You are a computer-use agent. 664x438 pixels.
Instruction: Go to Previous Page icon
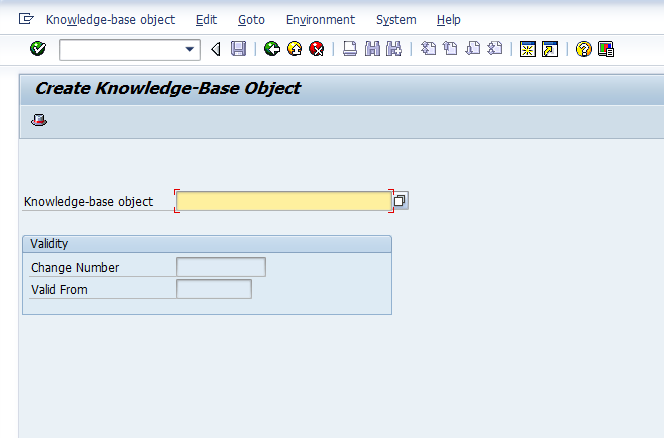pyautogui.click(x=450, y=49)
